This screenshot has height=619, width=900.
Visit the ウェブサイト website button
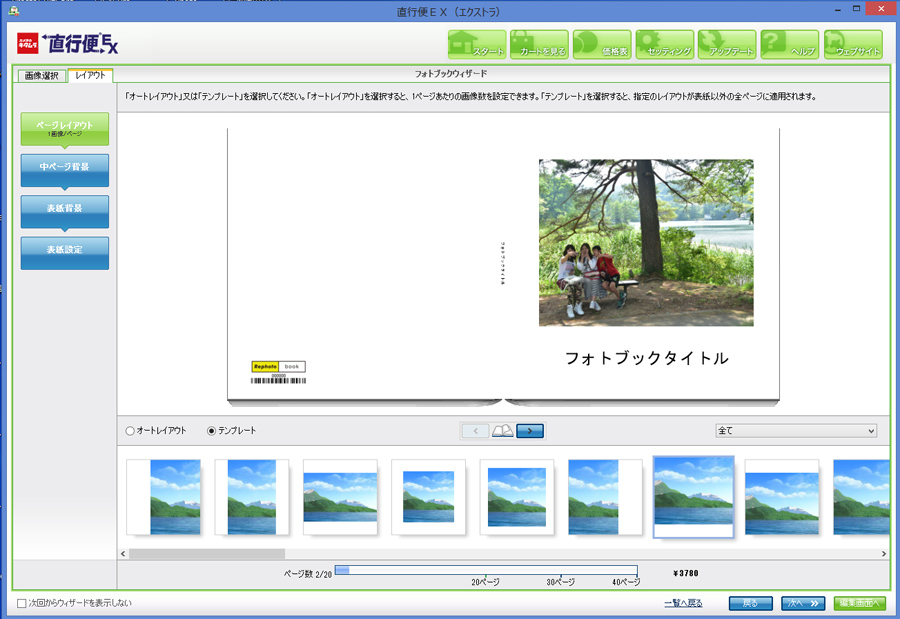tap(852, 44)
